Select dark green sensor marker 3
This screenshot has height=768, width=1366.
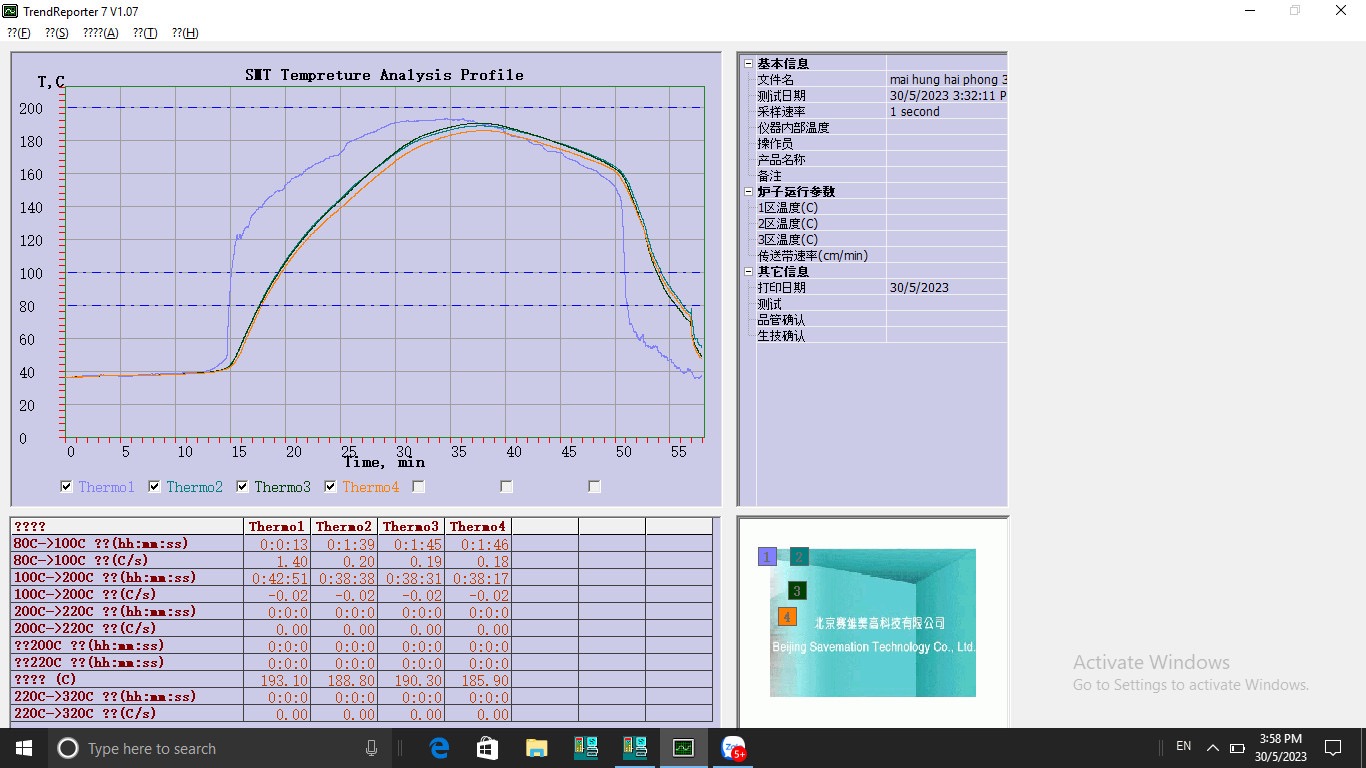[796, 591]
